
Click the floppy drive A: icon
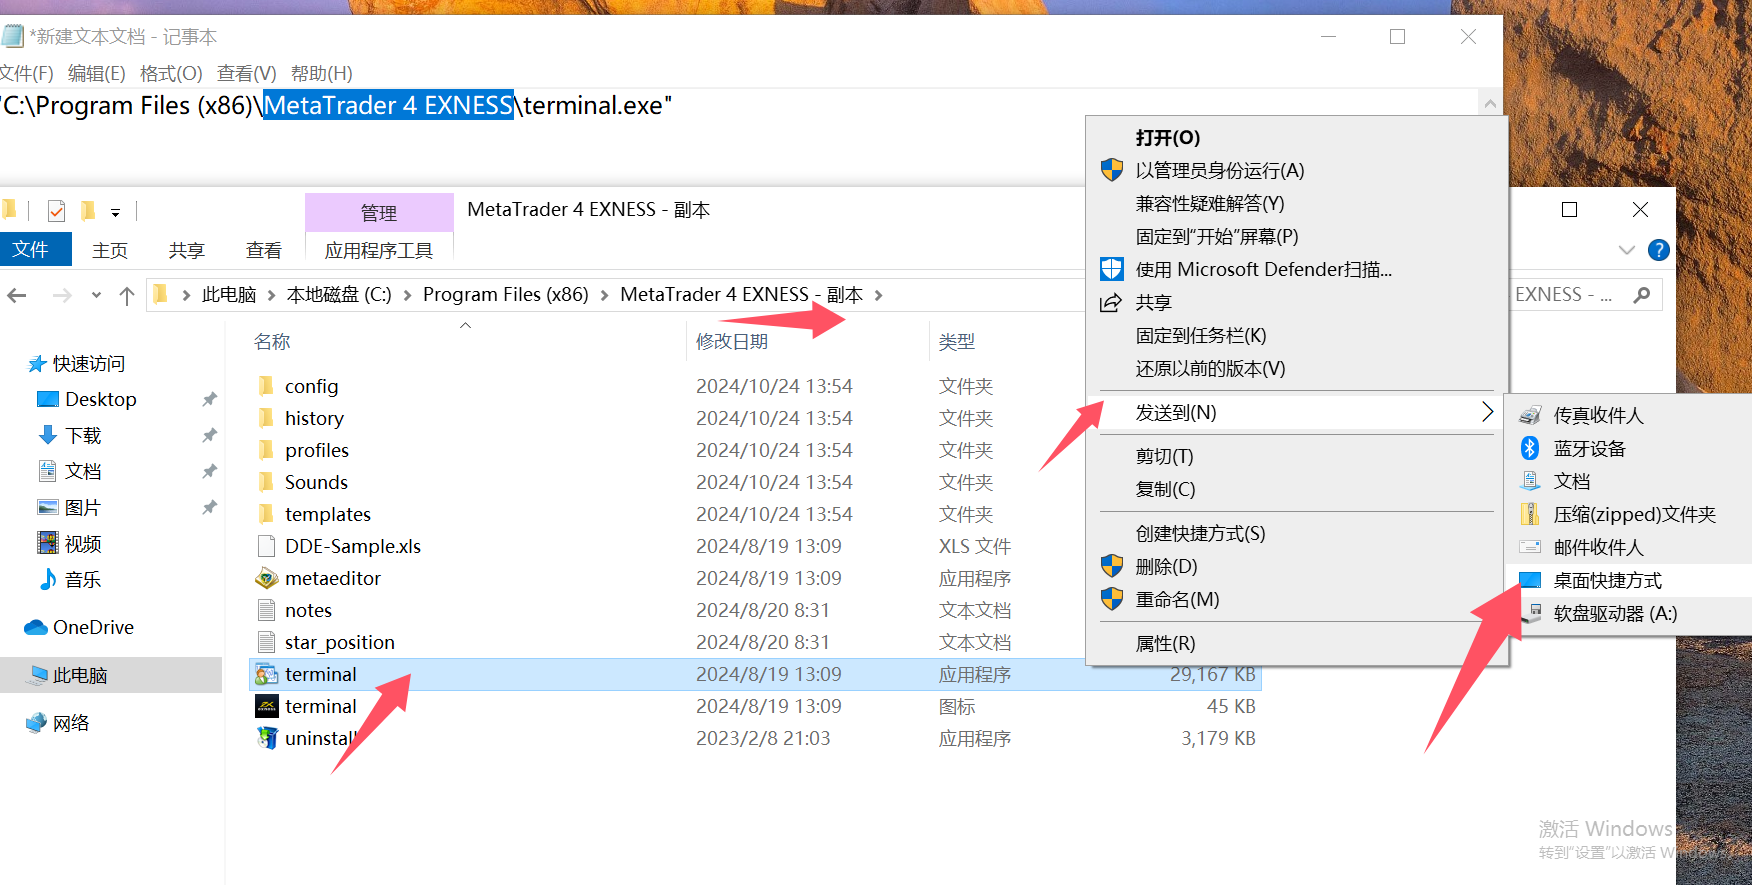[x=1530, y=613]
